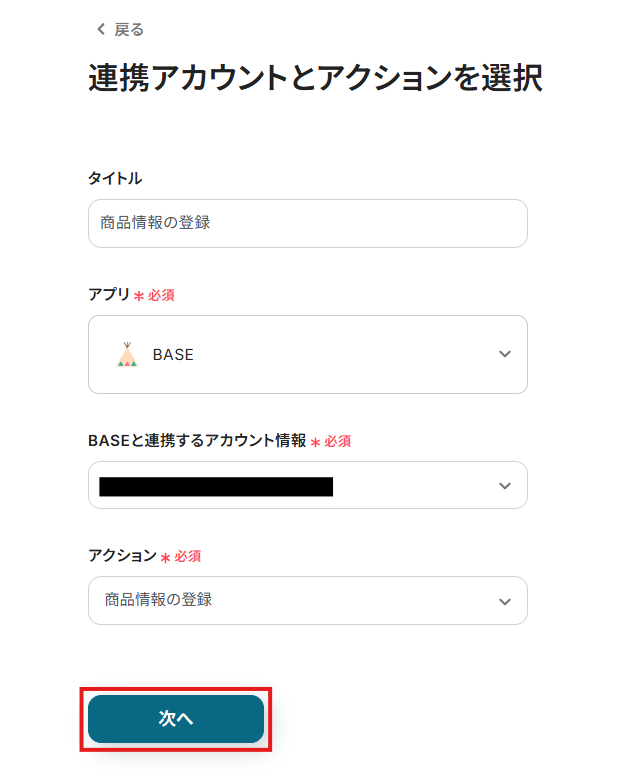Go back via the 戻る link
The width and height of the screenshot is (634, 778).
(x=129, y=30)
